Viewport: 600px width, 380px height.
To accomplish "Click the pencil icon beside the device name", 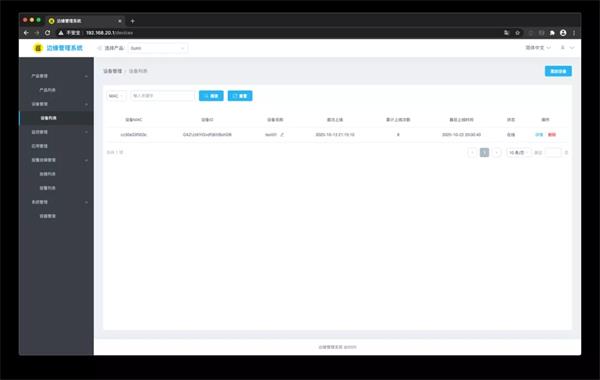I will click(x=282, y=135).
